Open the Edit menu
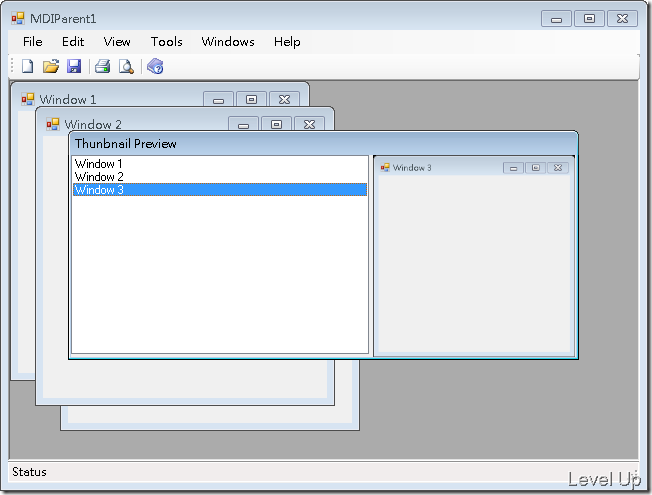The height and width of the screenshot is (495, 652). click(x=73, y=42)
